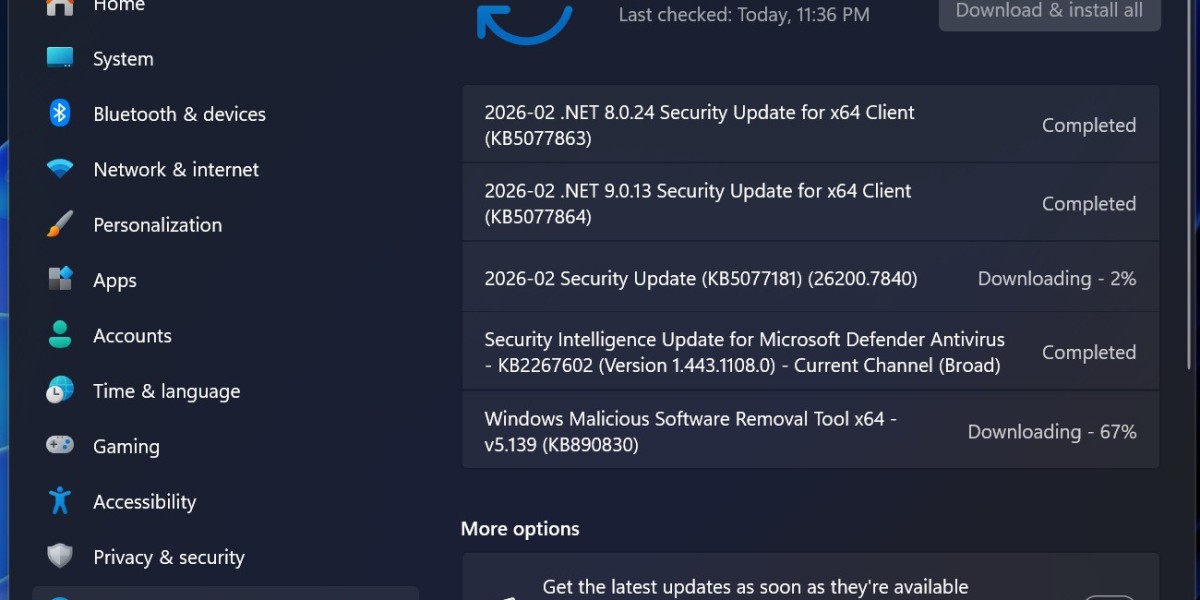This screenshot has width=1200, height=600.
Task: Click the Downloading - 2% status text
Action: click(x=1056, y=279)
